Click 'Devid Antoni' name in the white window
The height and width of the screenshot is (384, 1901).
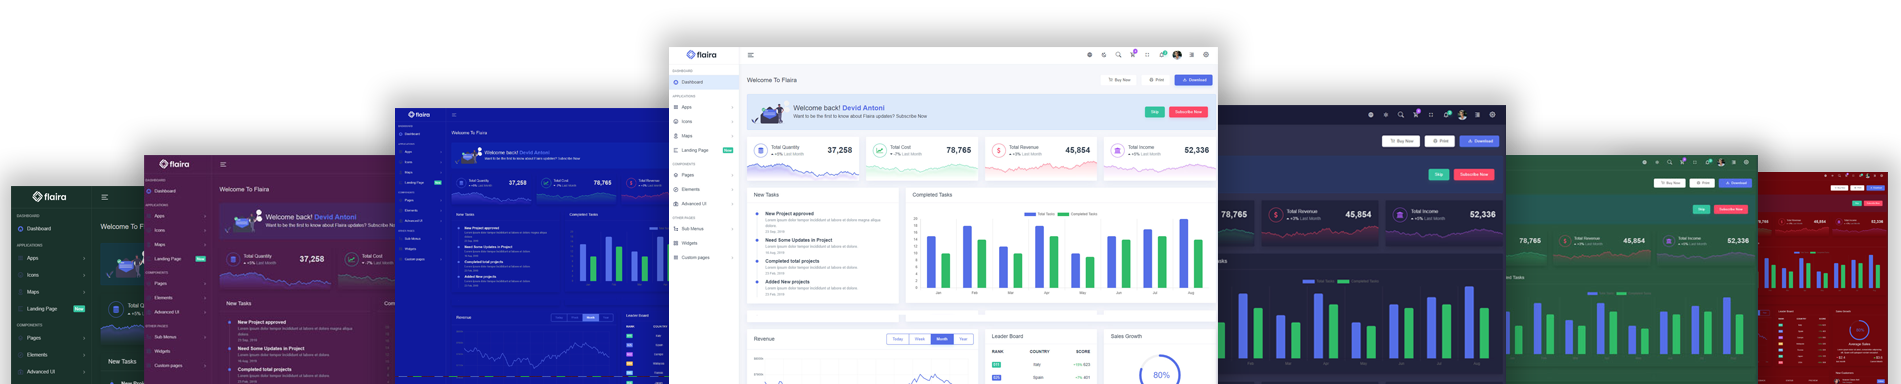tap(863, 108)
